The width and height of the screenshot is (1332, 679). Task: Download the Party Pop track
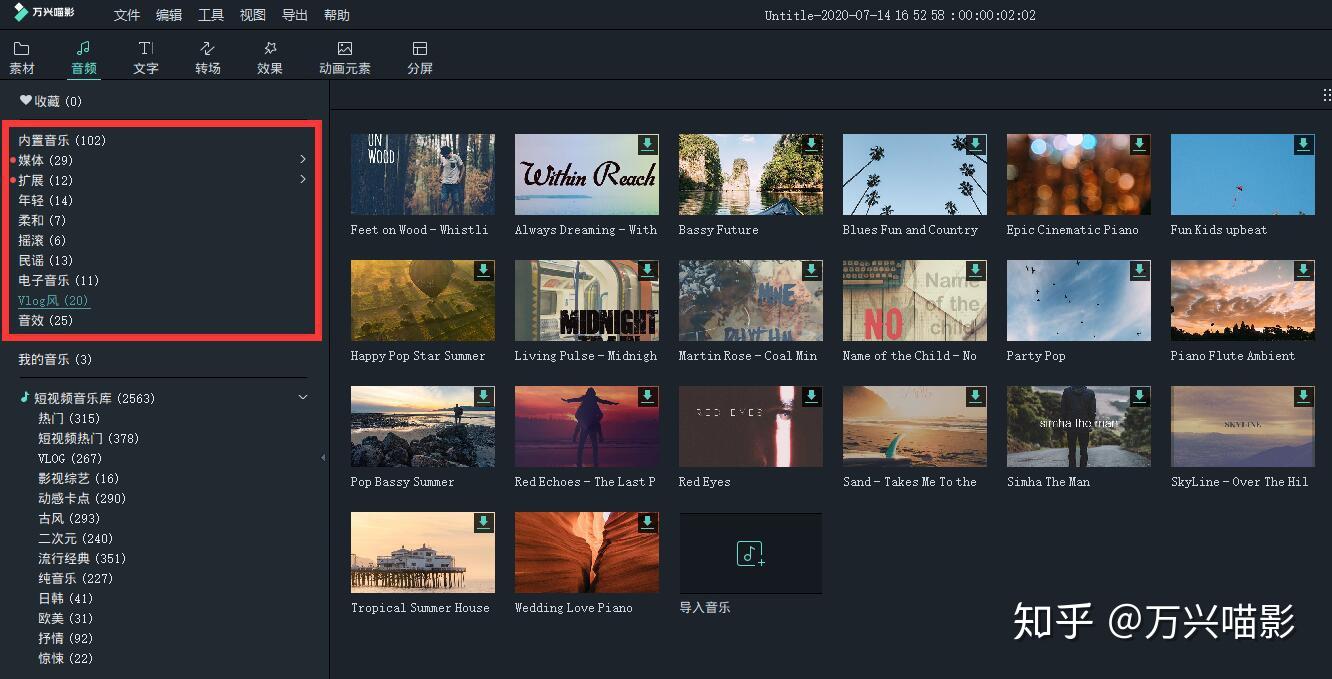[x=1139, y=270]
